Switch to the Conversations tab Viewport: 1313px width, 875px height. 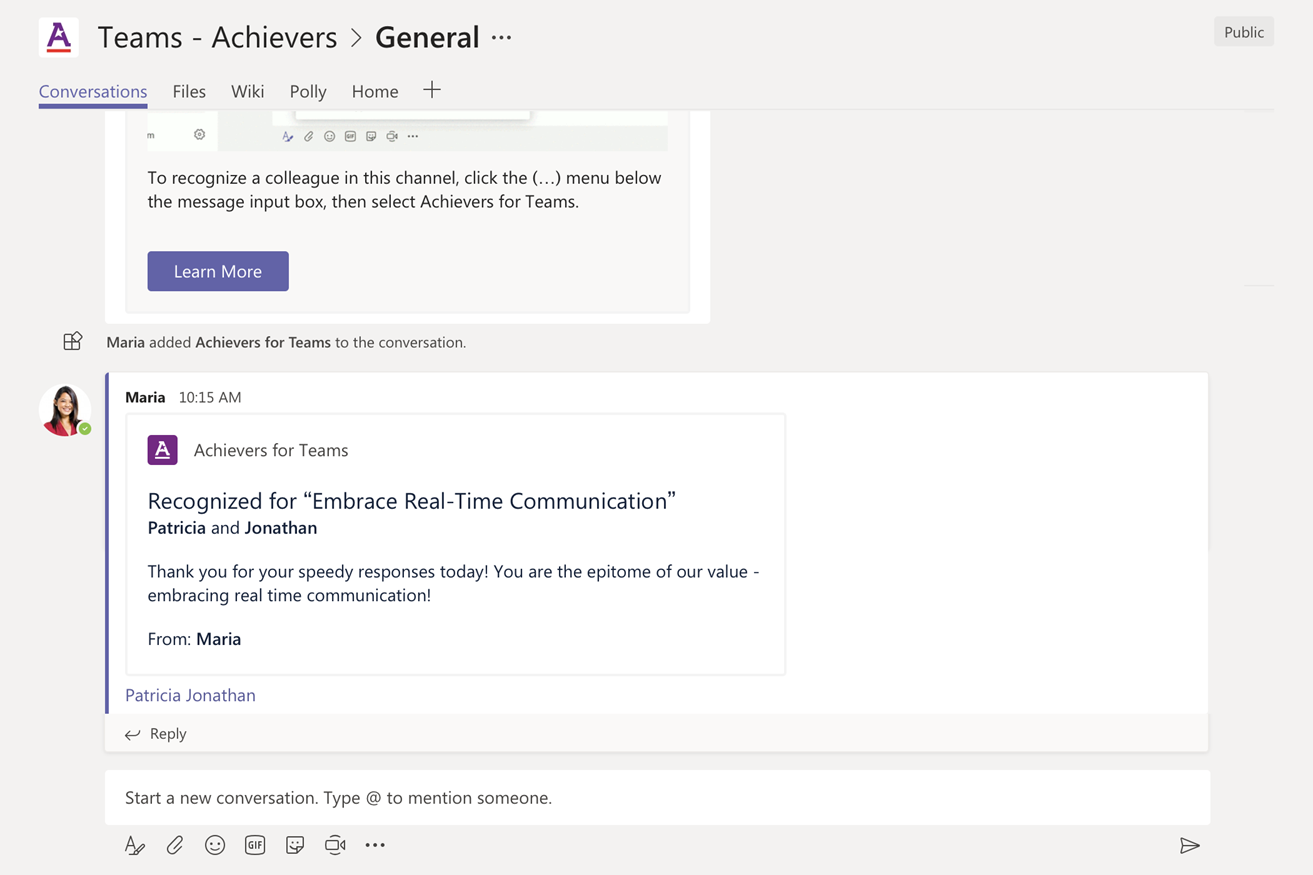93,91
